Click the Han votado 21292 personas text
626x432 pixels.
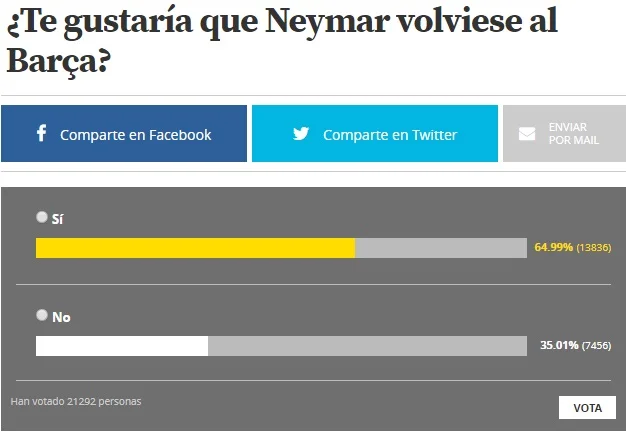(76, 402)
